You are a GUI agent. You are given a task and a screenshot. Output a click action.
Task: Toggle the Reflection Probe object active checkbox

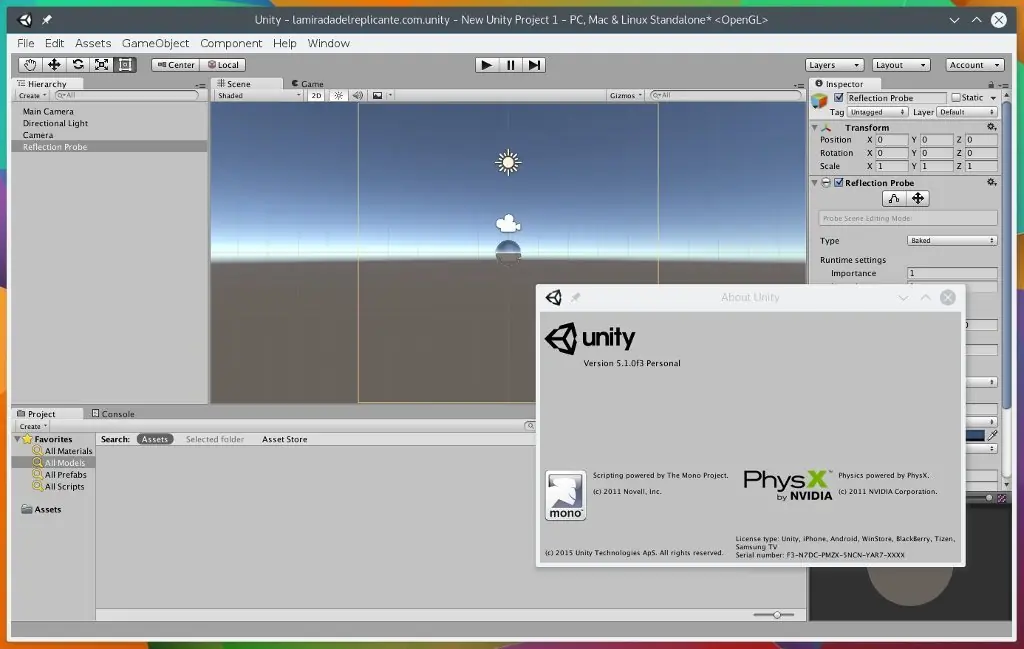[839, 98]
